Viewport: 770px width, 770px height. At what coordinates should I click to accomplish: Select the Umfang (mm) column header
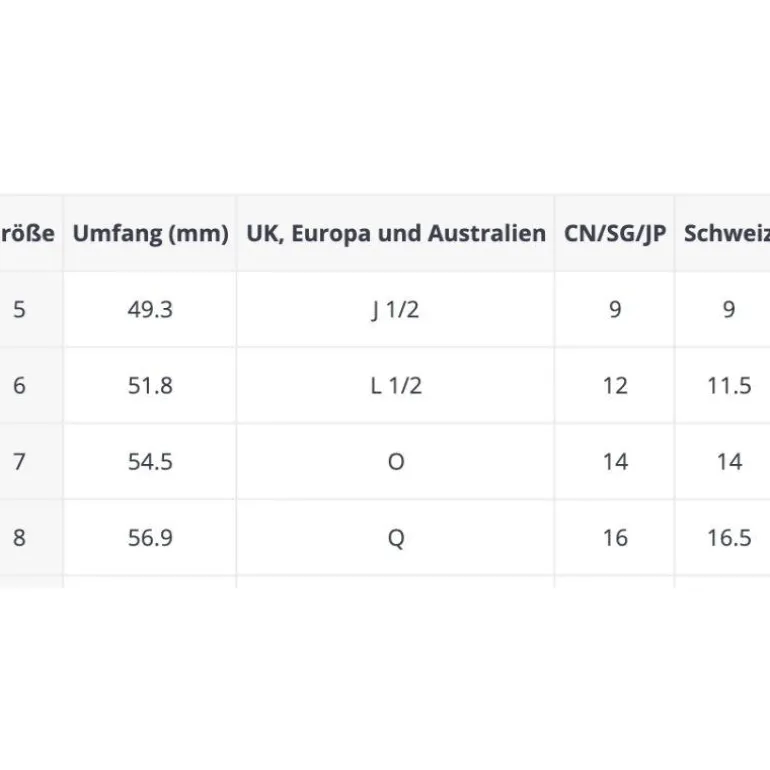(150, 234)
